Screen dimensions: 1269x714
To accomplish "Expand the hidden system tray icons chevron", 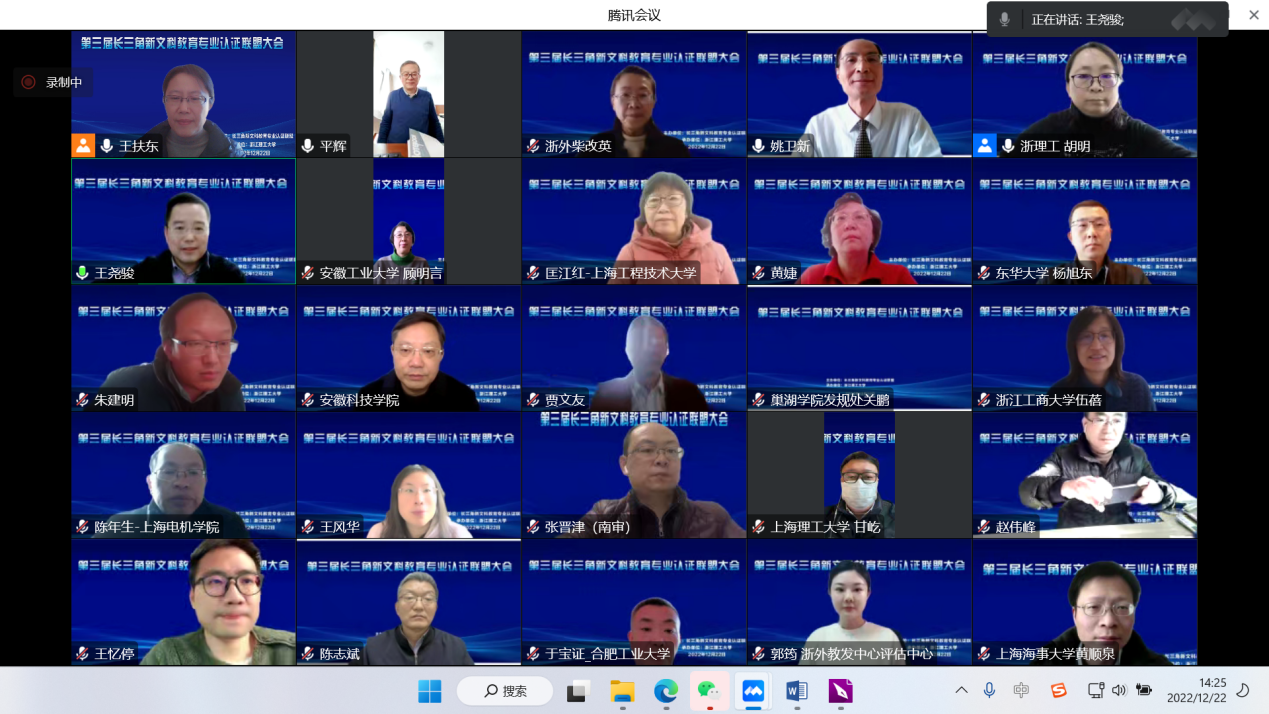I will click(x=961, y=690).
